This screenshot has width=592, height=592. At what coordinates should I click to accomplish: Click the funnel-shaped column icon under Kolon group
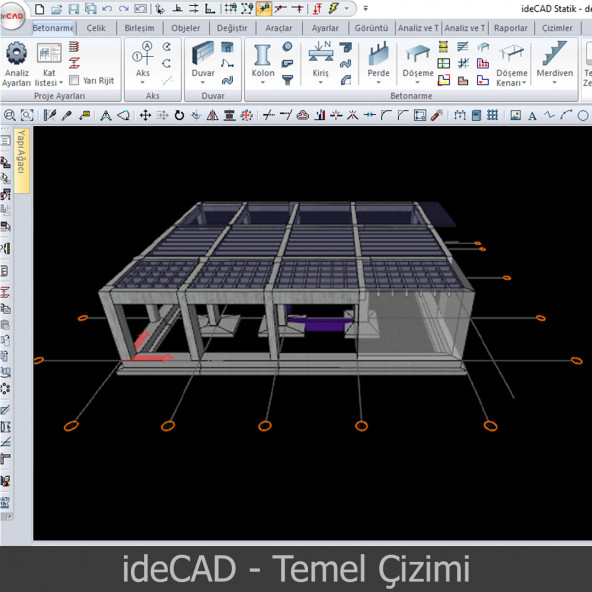(287, 80)
